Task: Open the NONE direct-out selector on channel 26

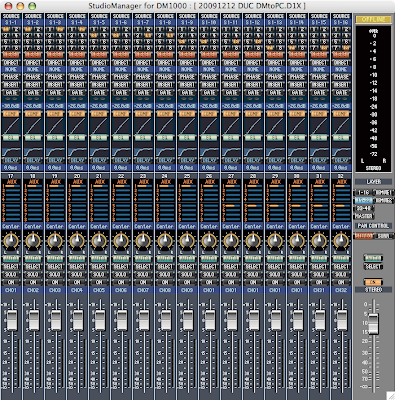Action: (x=209, y=69)
